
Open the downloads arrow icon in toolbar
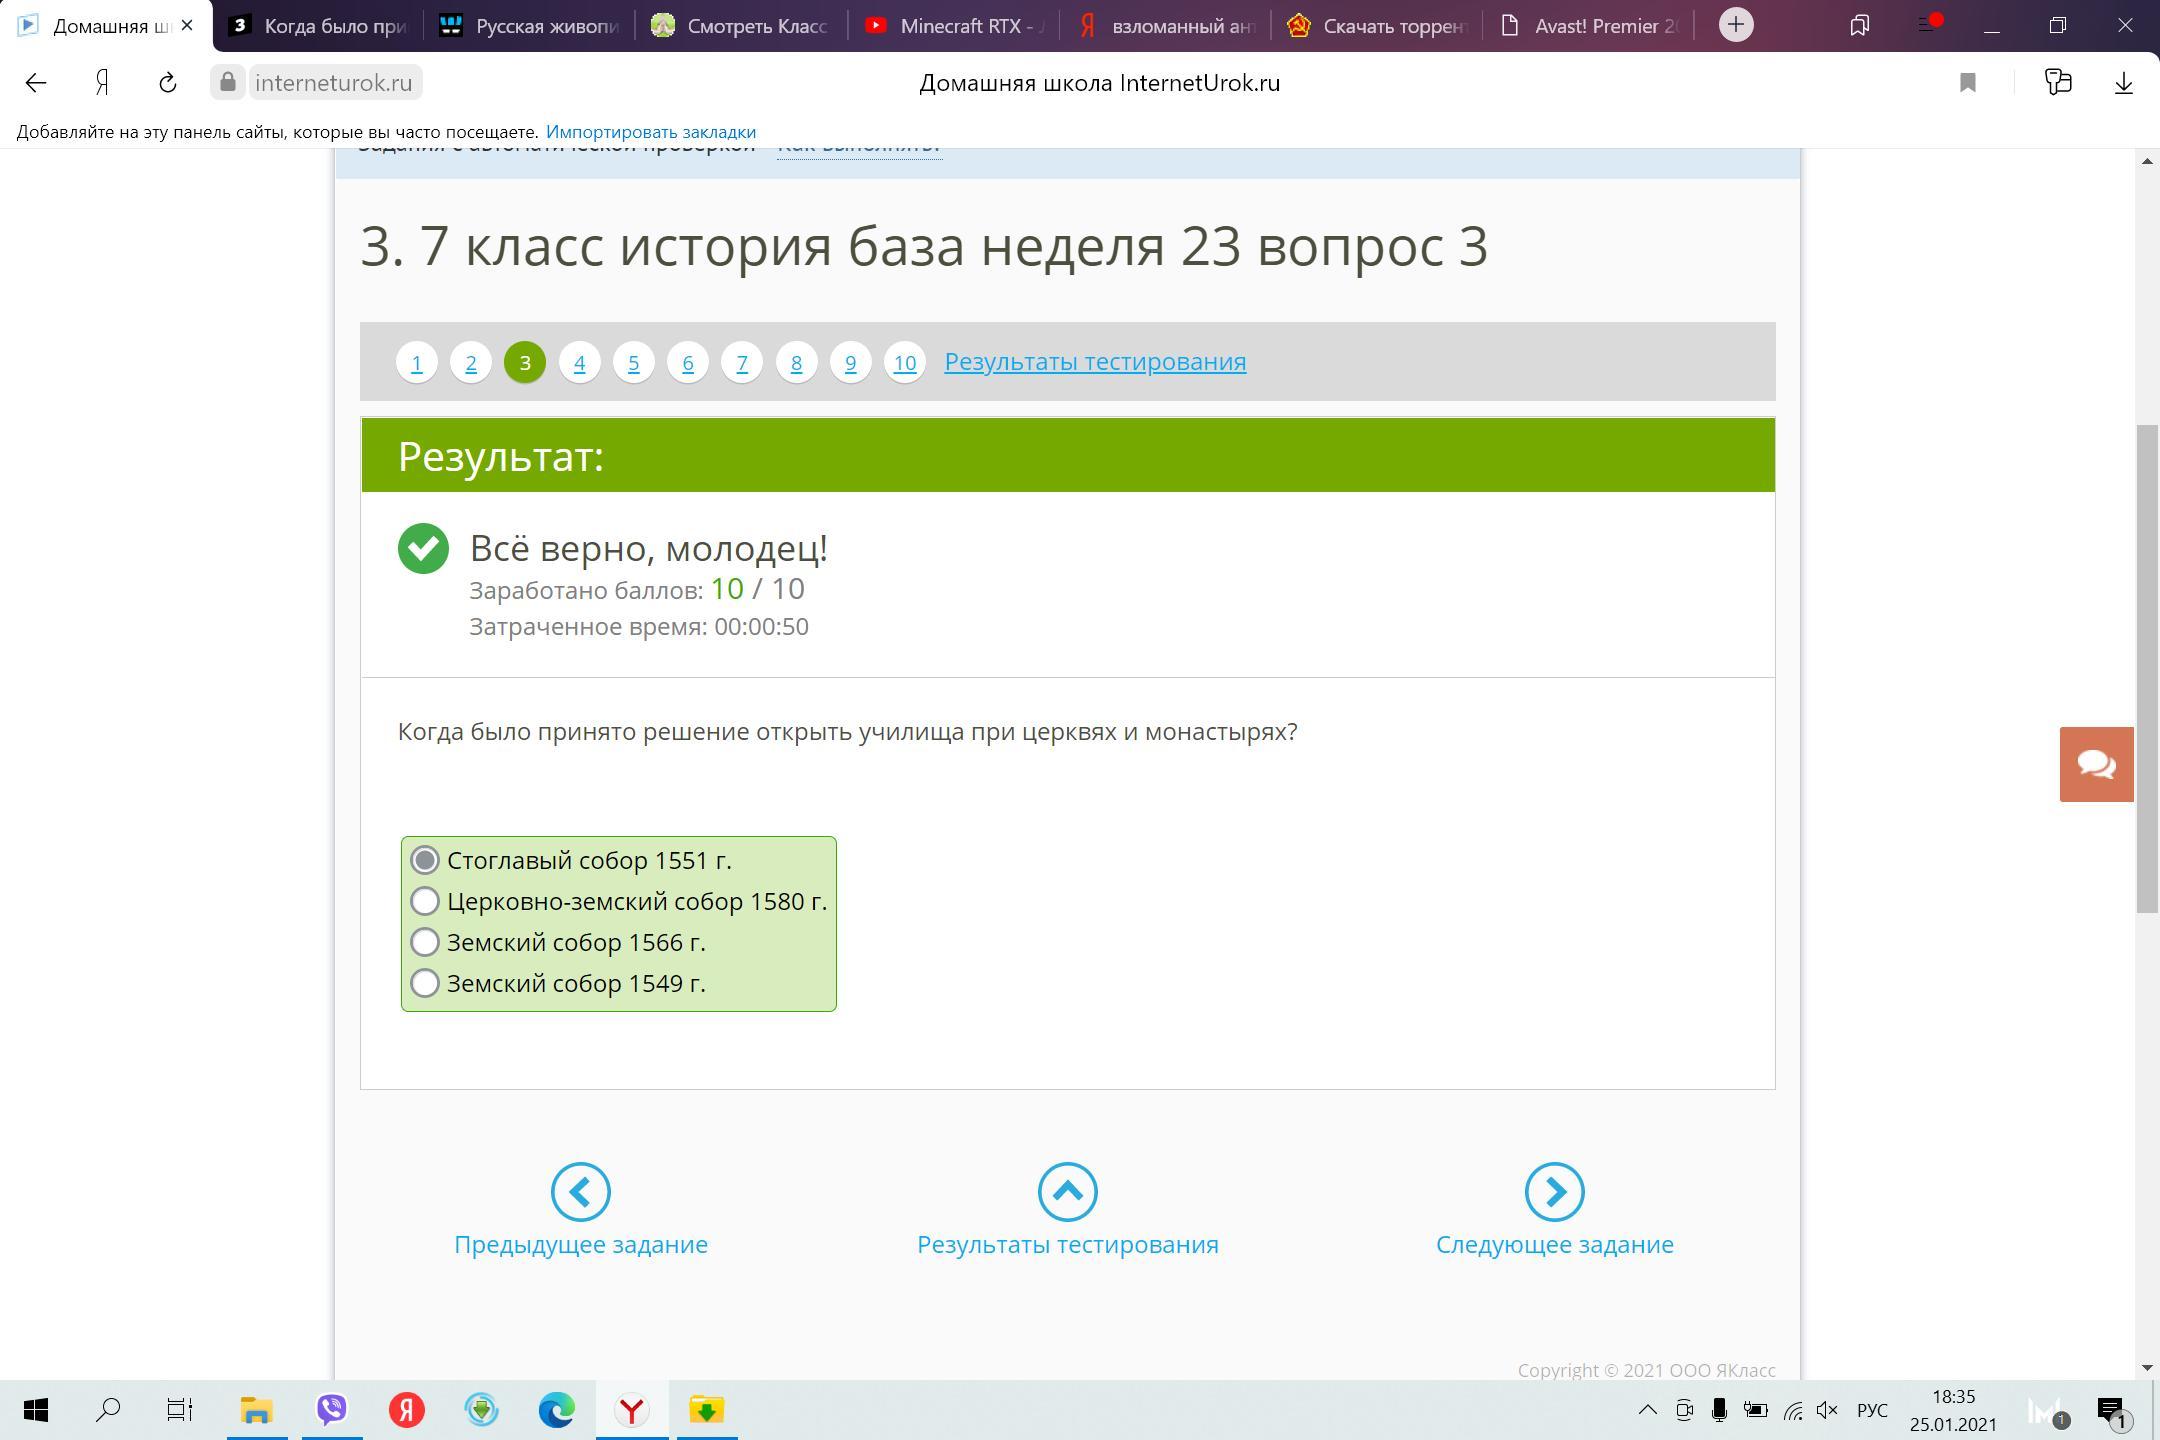2123,83
